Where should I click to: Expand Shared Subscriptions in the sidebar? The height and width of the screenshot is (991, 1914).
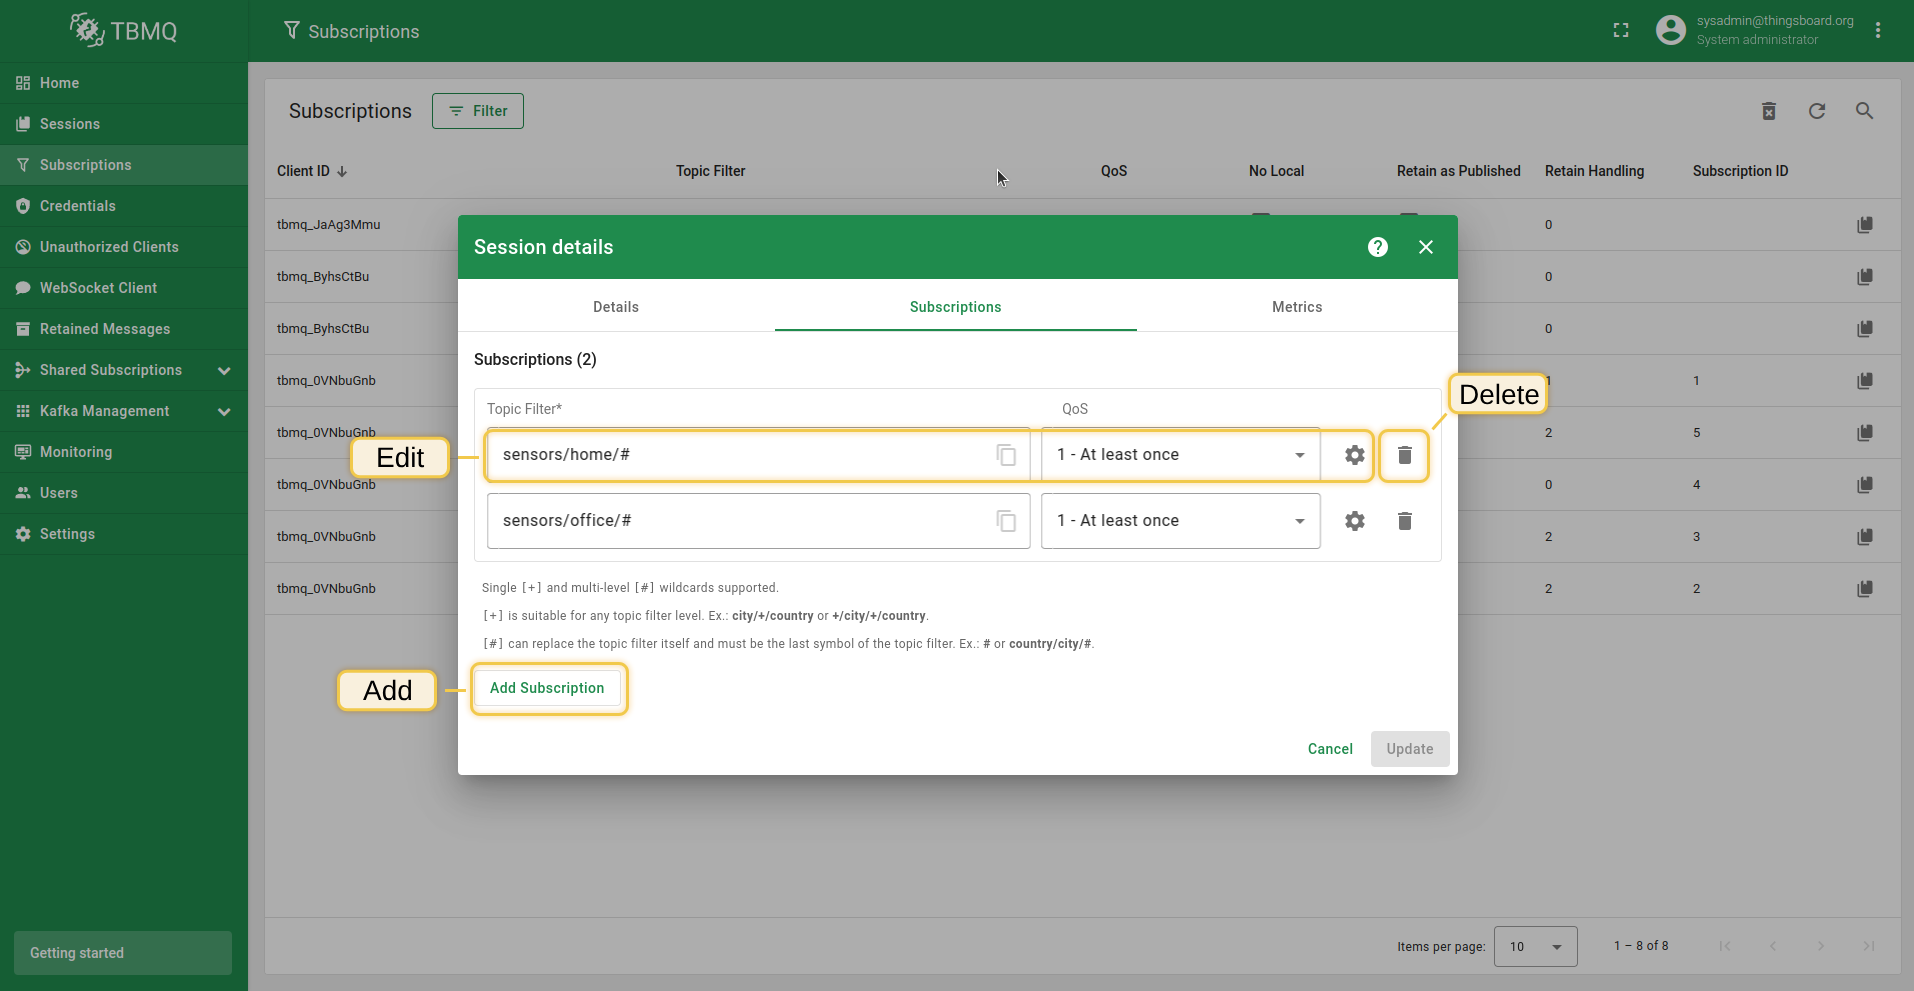coord(224,370)
